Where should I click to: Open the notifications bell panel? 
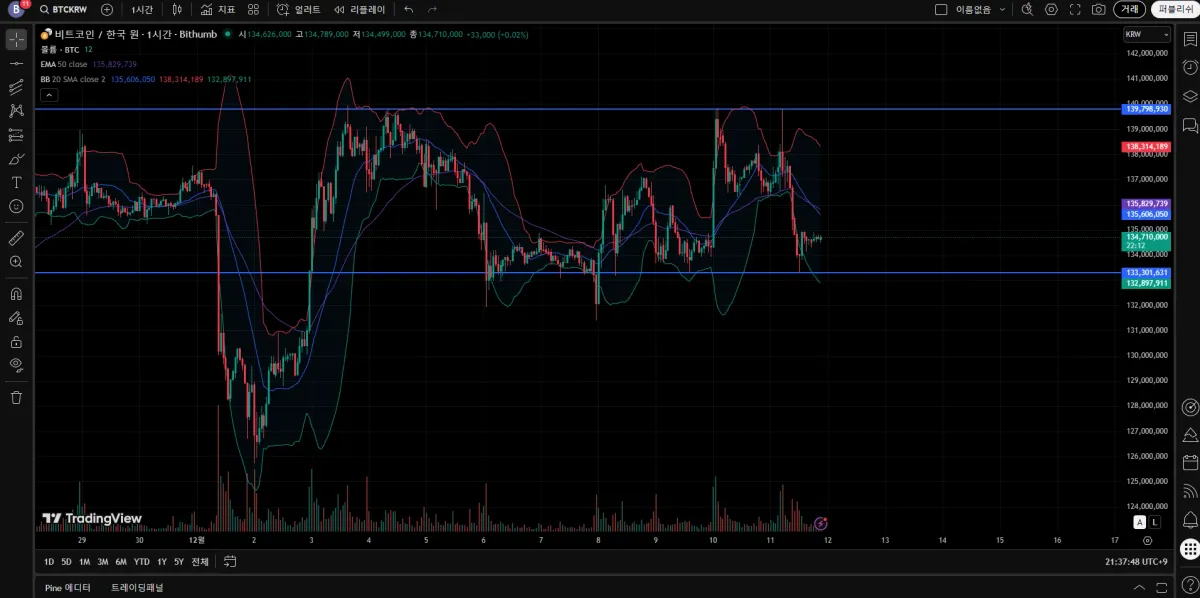[1189, 519]
